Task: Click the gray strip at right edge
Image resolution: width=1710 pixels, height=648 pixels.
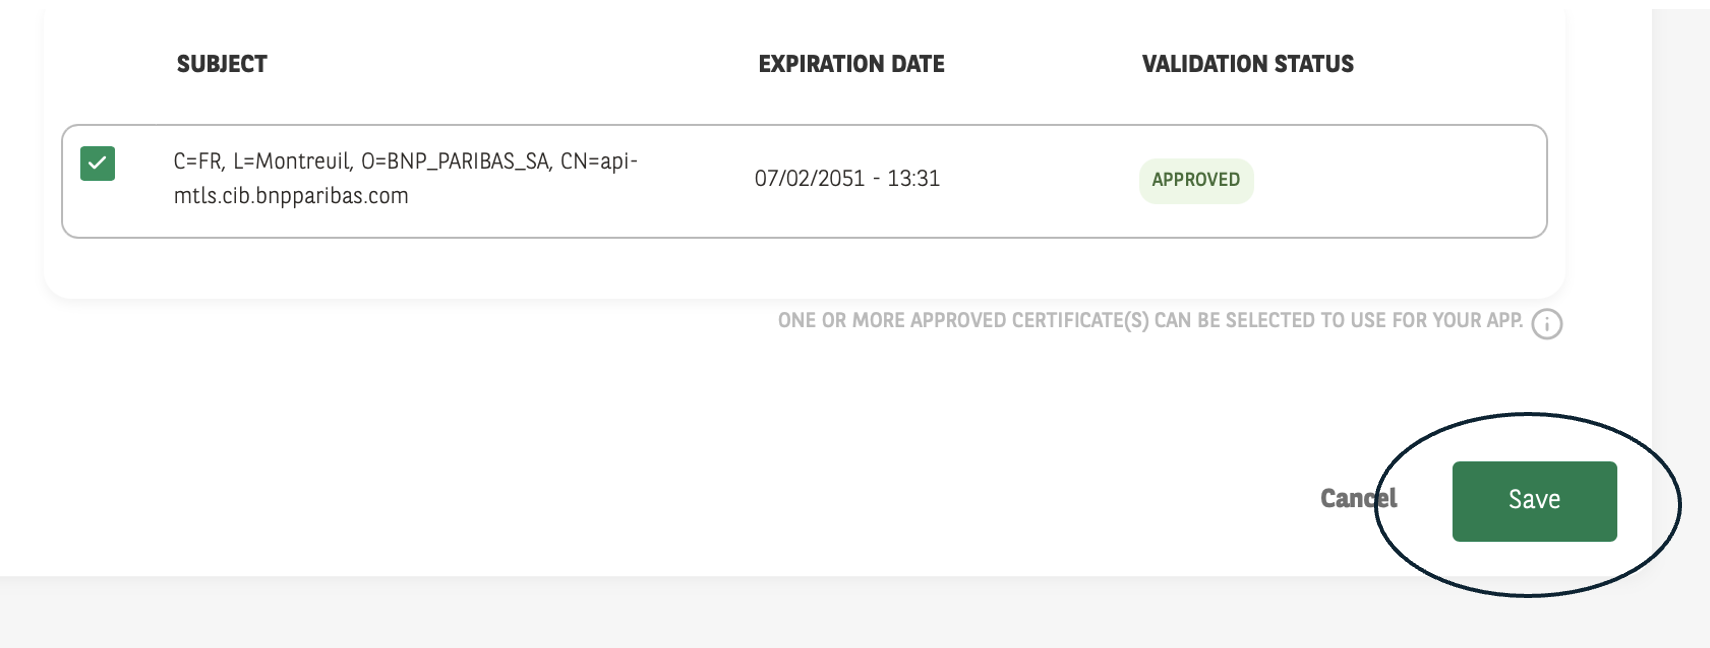Action: [x=1680, y=300]
